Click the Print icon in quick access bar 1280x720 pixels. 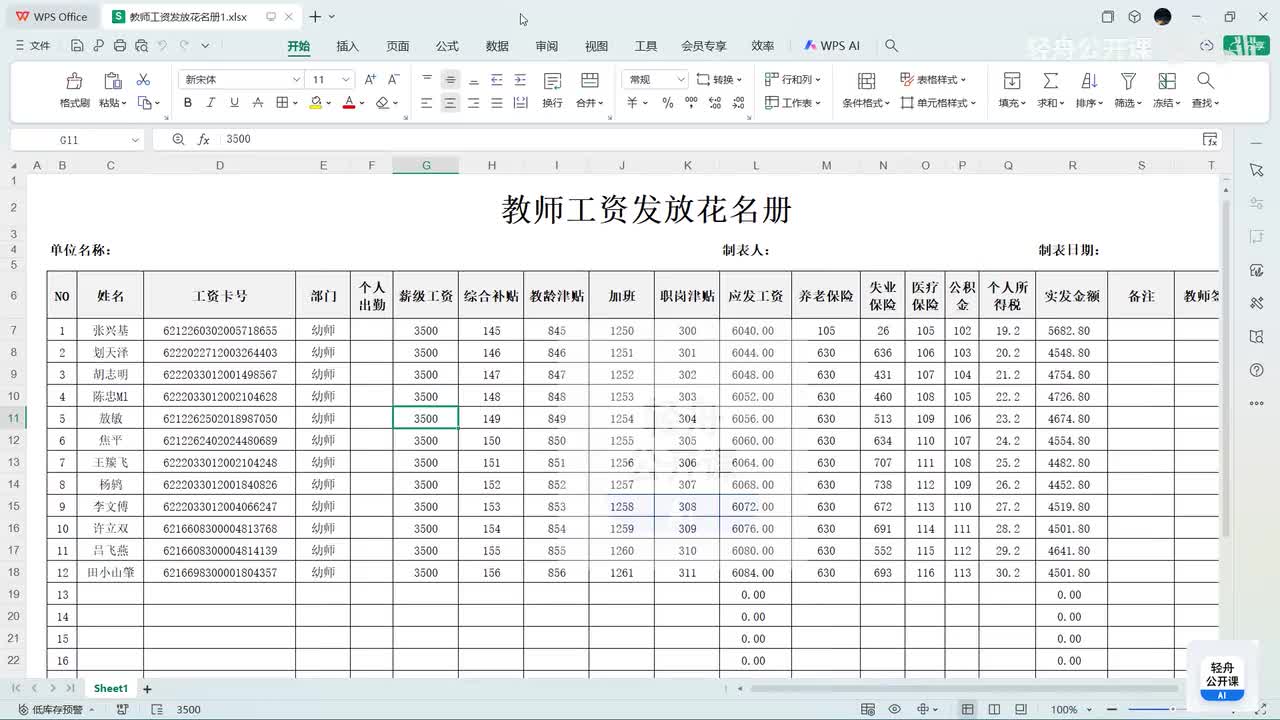pyautogui.click(x=120, y=46)
